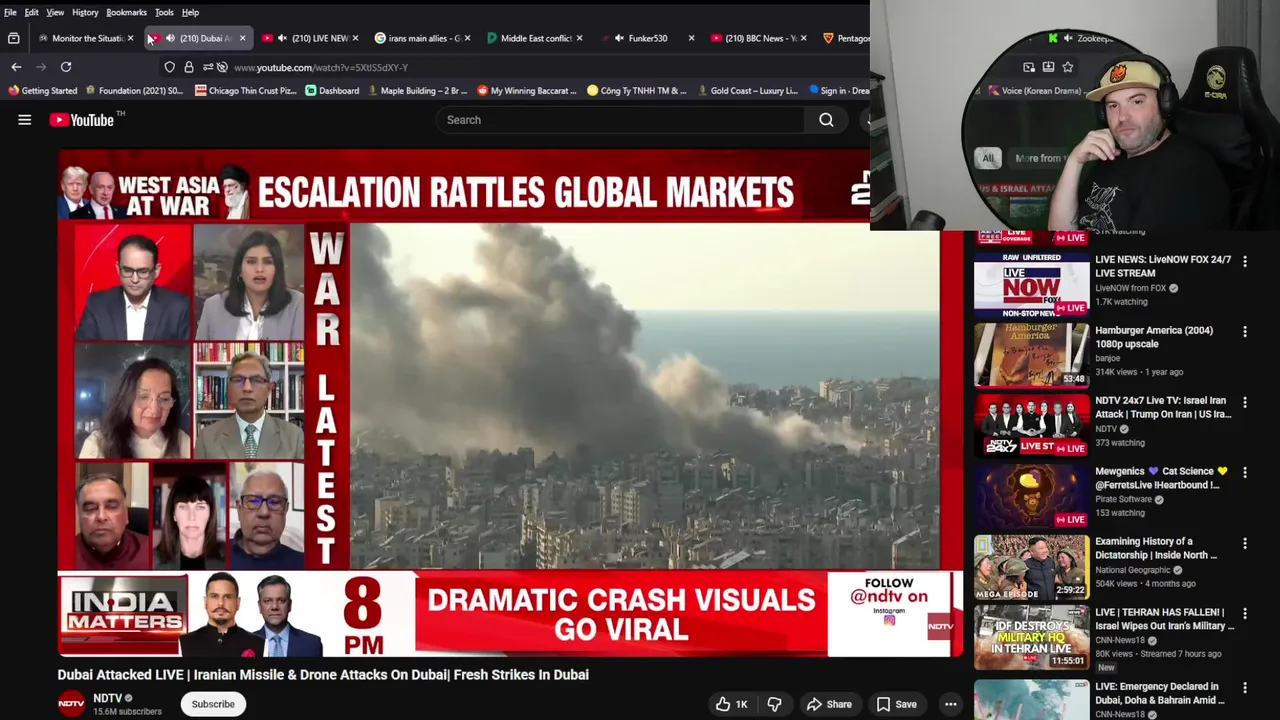The image size is (1280, 720).
Task: Close the Middle East conflict tab
Action: click(x=579, y=38)
